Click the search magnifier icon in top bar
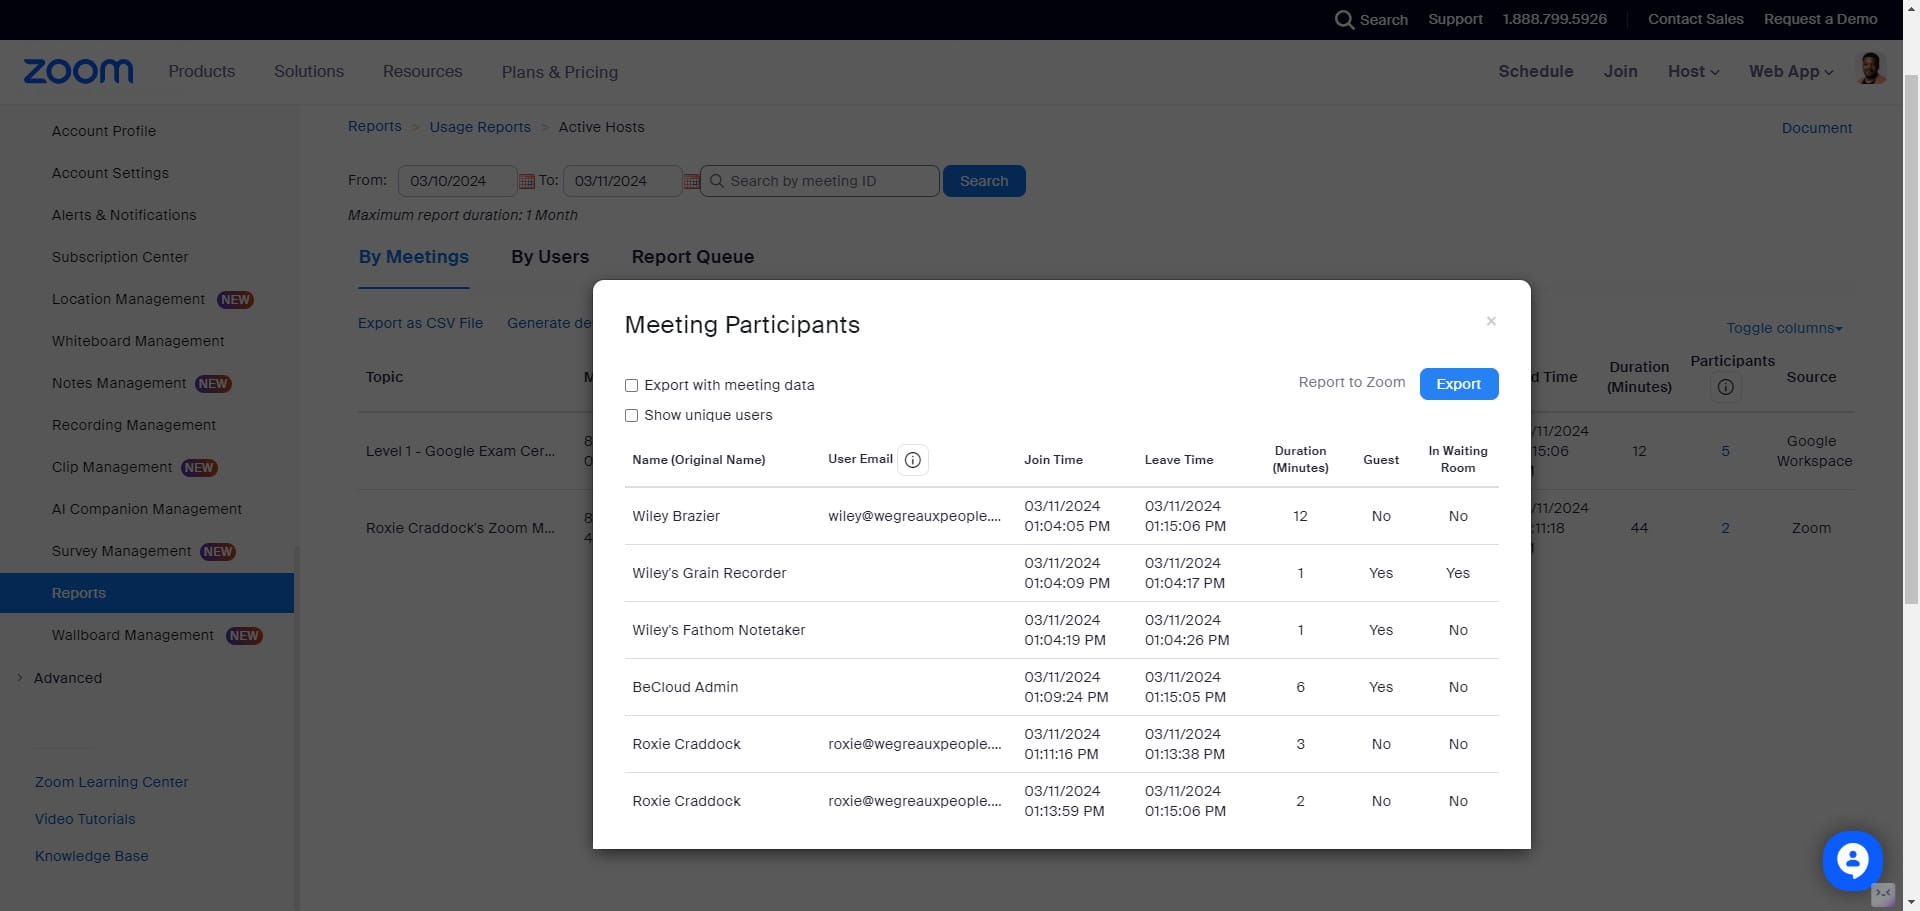Image resolution: width=1920 pixels, height=911 pixels. click(1344, 20)
